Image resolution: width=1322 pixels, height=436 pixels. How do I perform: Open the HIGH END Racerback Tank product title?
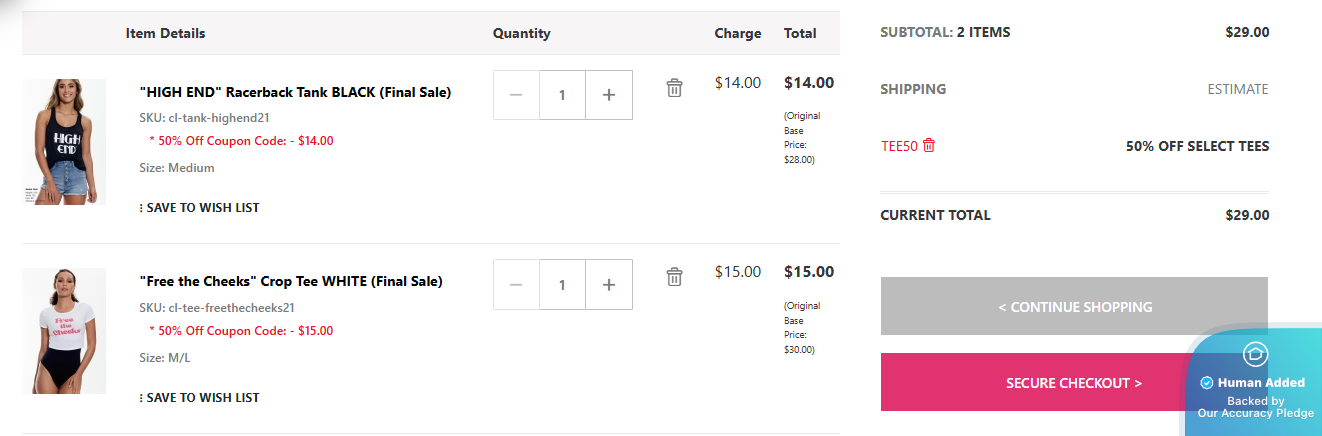[x=295, y=92]
